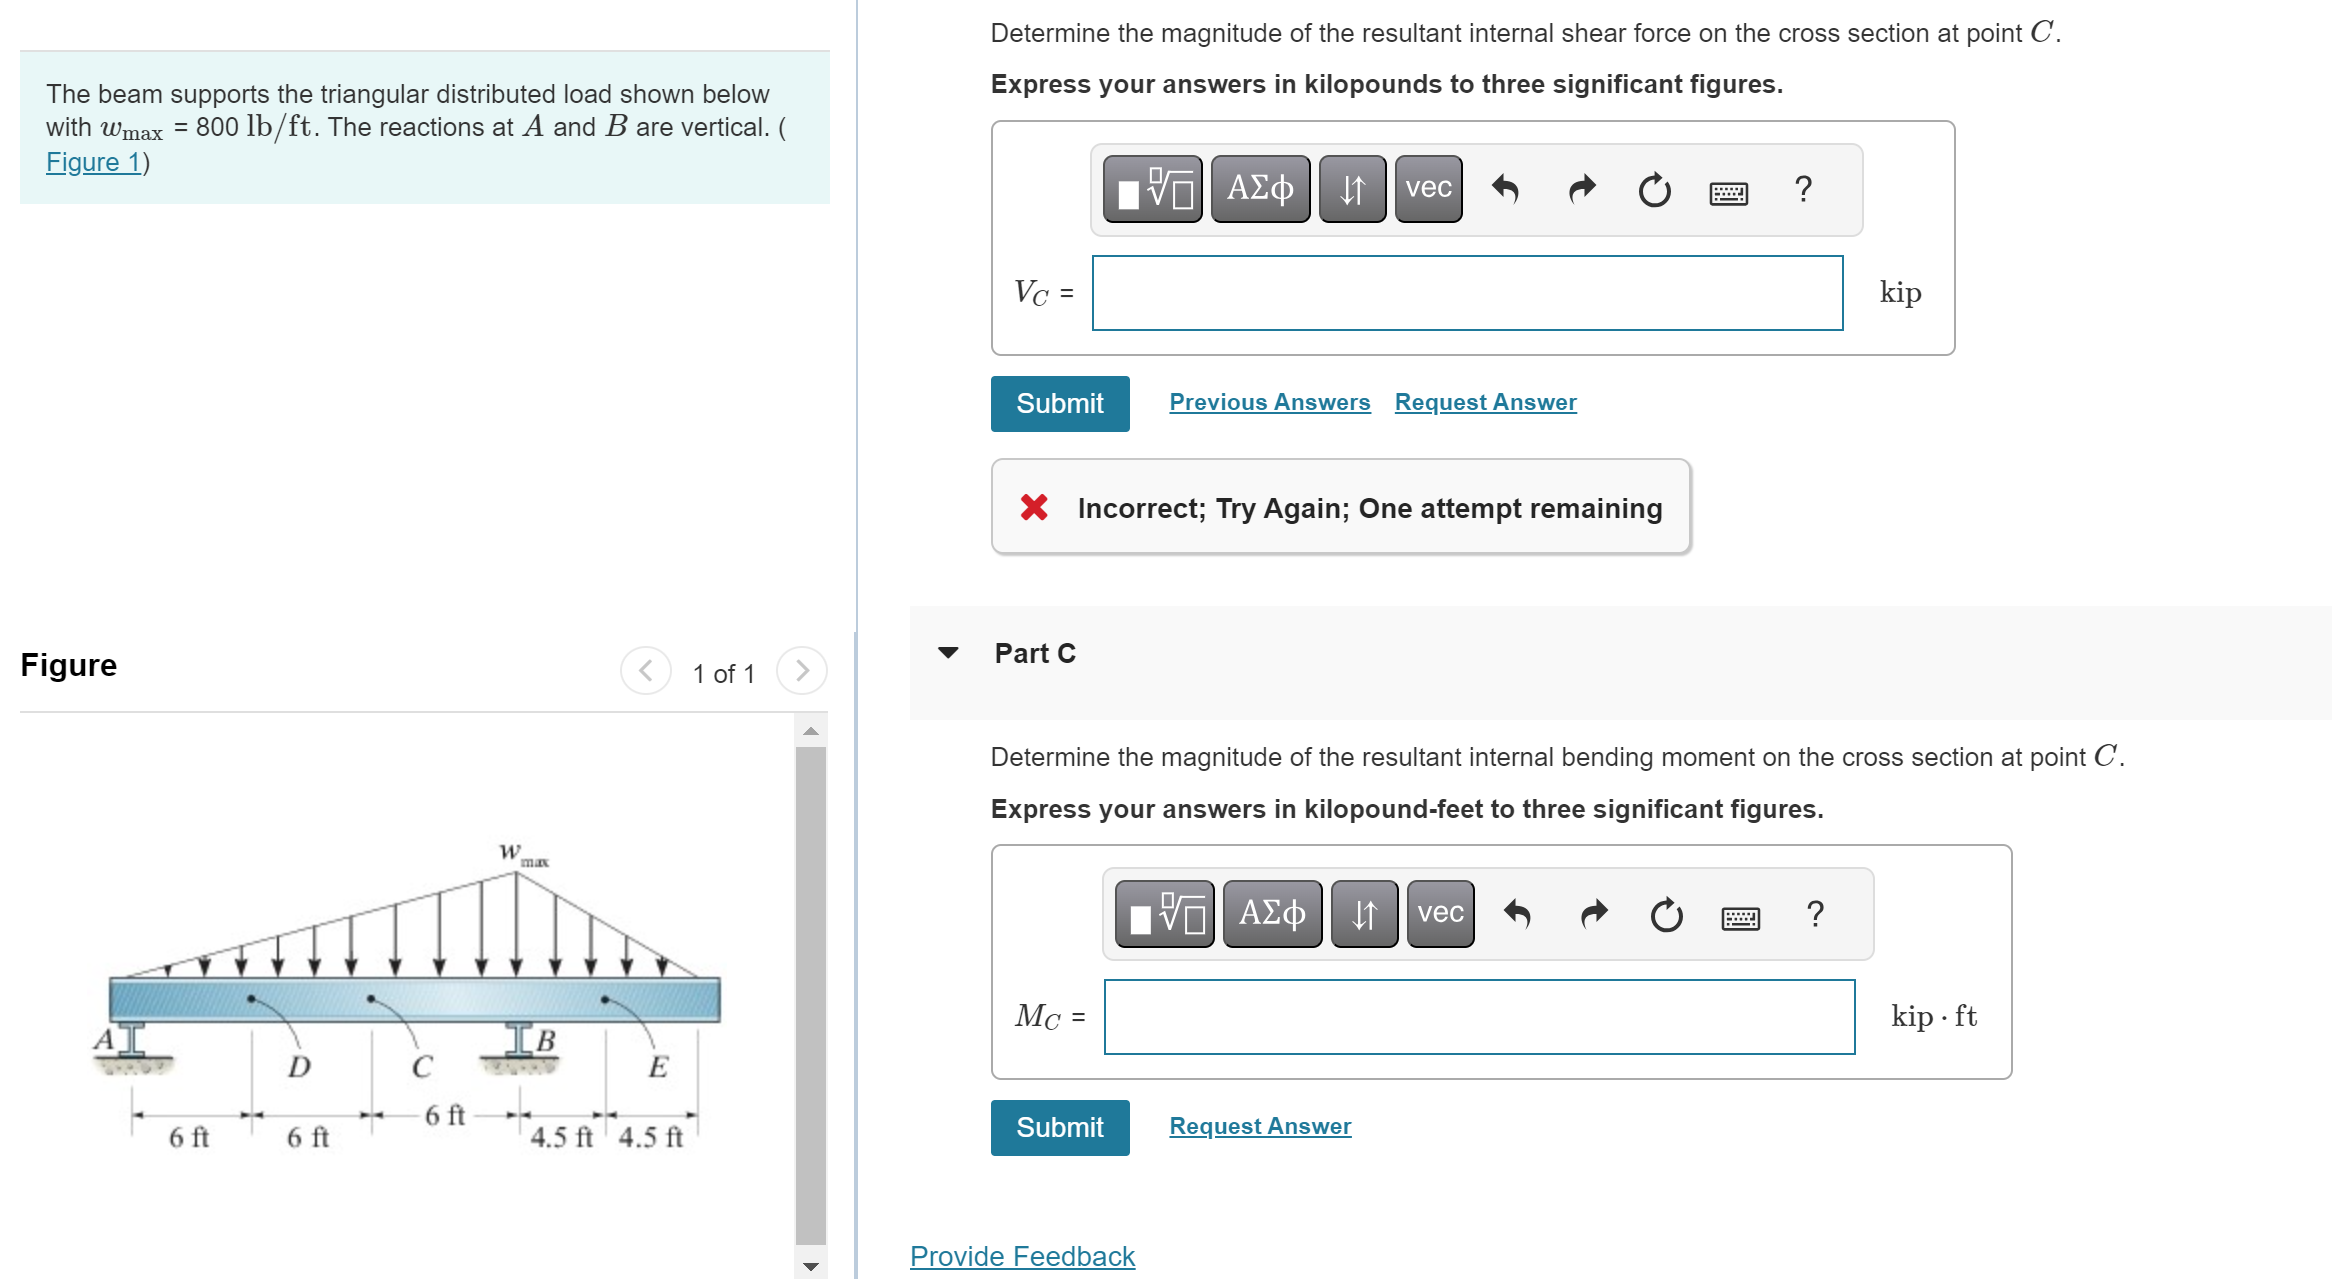The width and height of the screenshot is (2332, 1280).
Task: Select the up-down arrows formatting icon
Action: click(x=1351, y=188)
